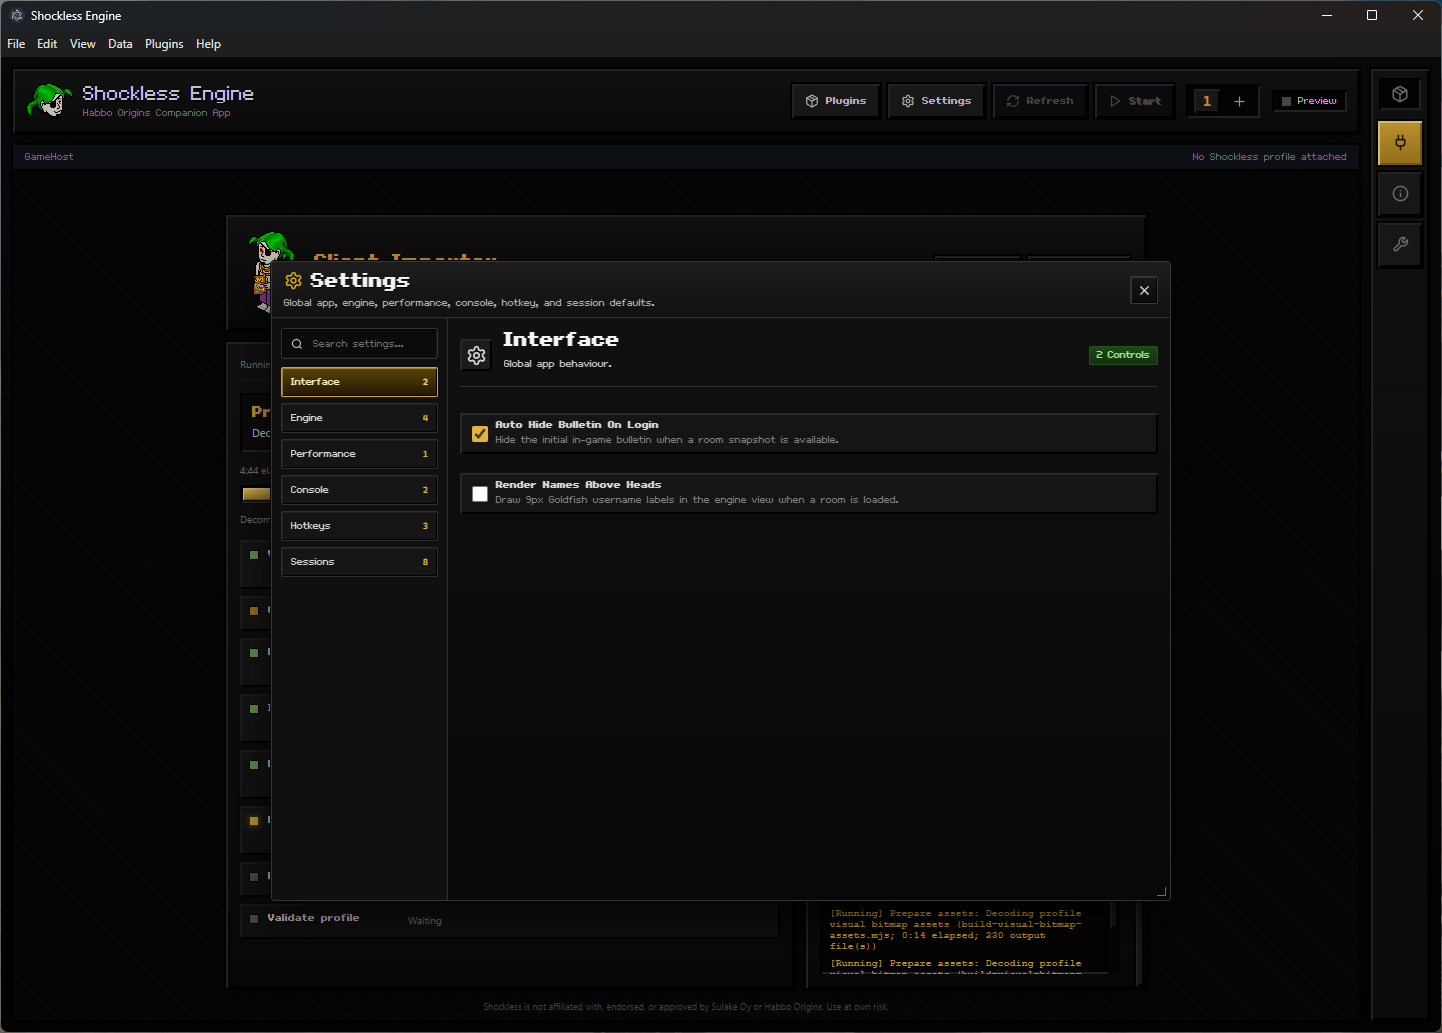Switch to the Hotkeys settings category

(359, 526)
